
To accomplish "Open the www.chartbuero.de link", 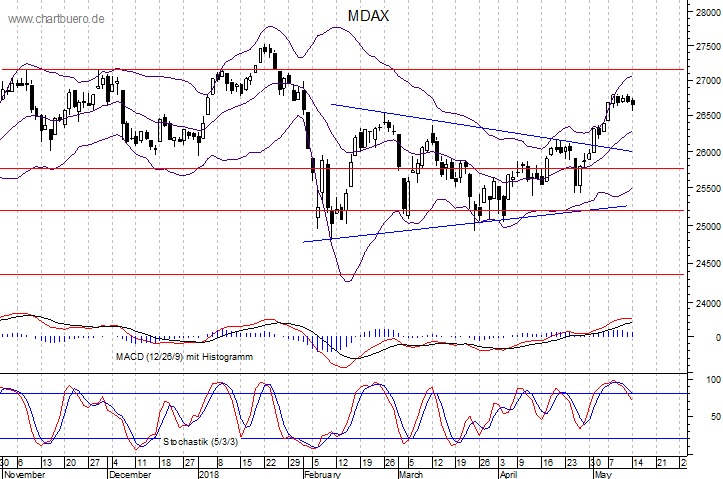I will [x=54, y=19].
